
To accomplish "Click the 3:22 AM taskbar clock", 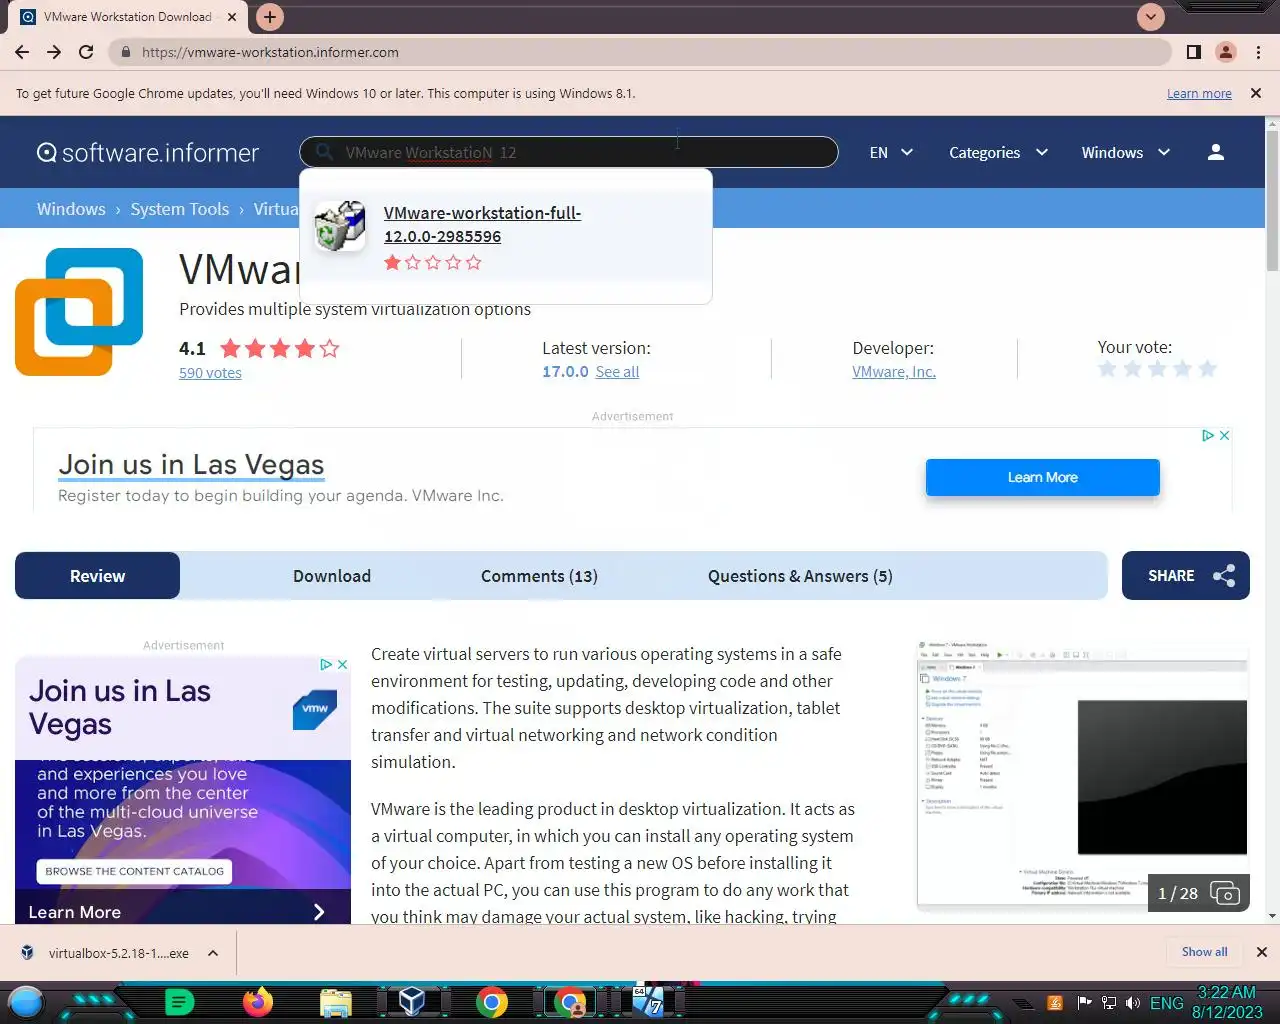I will coord(1227,992).
